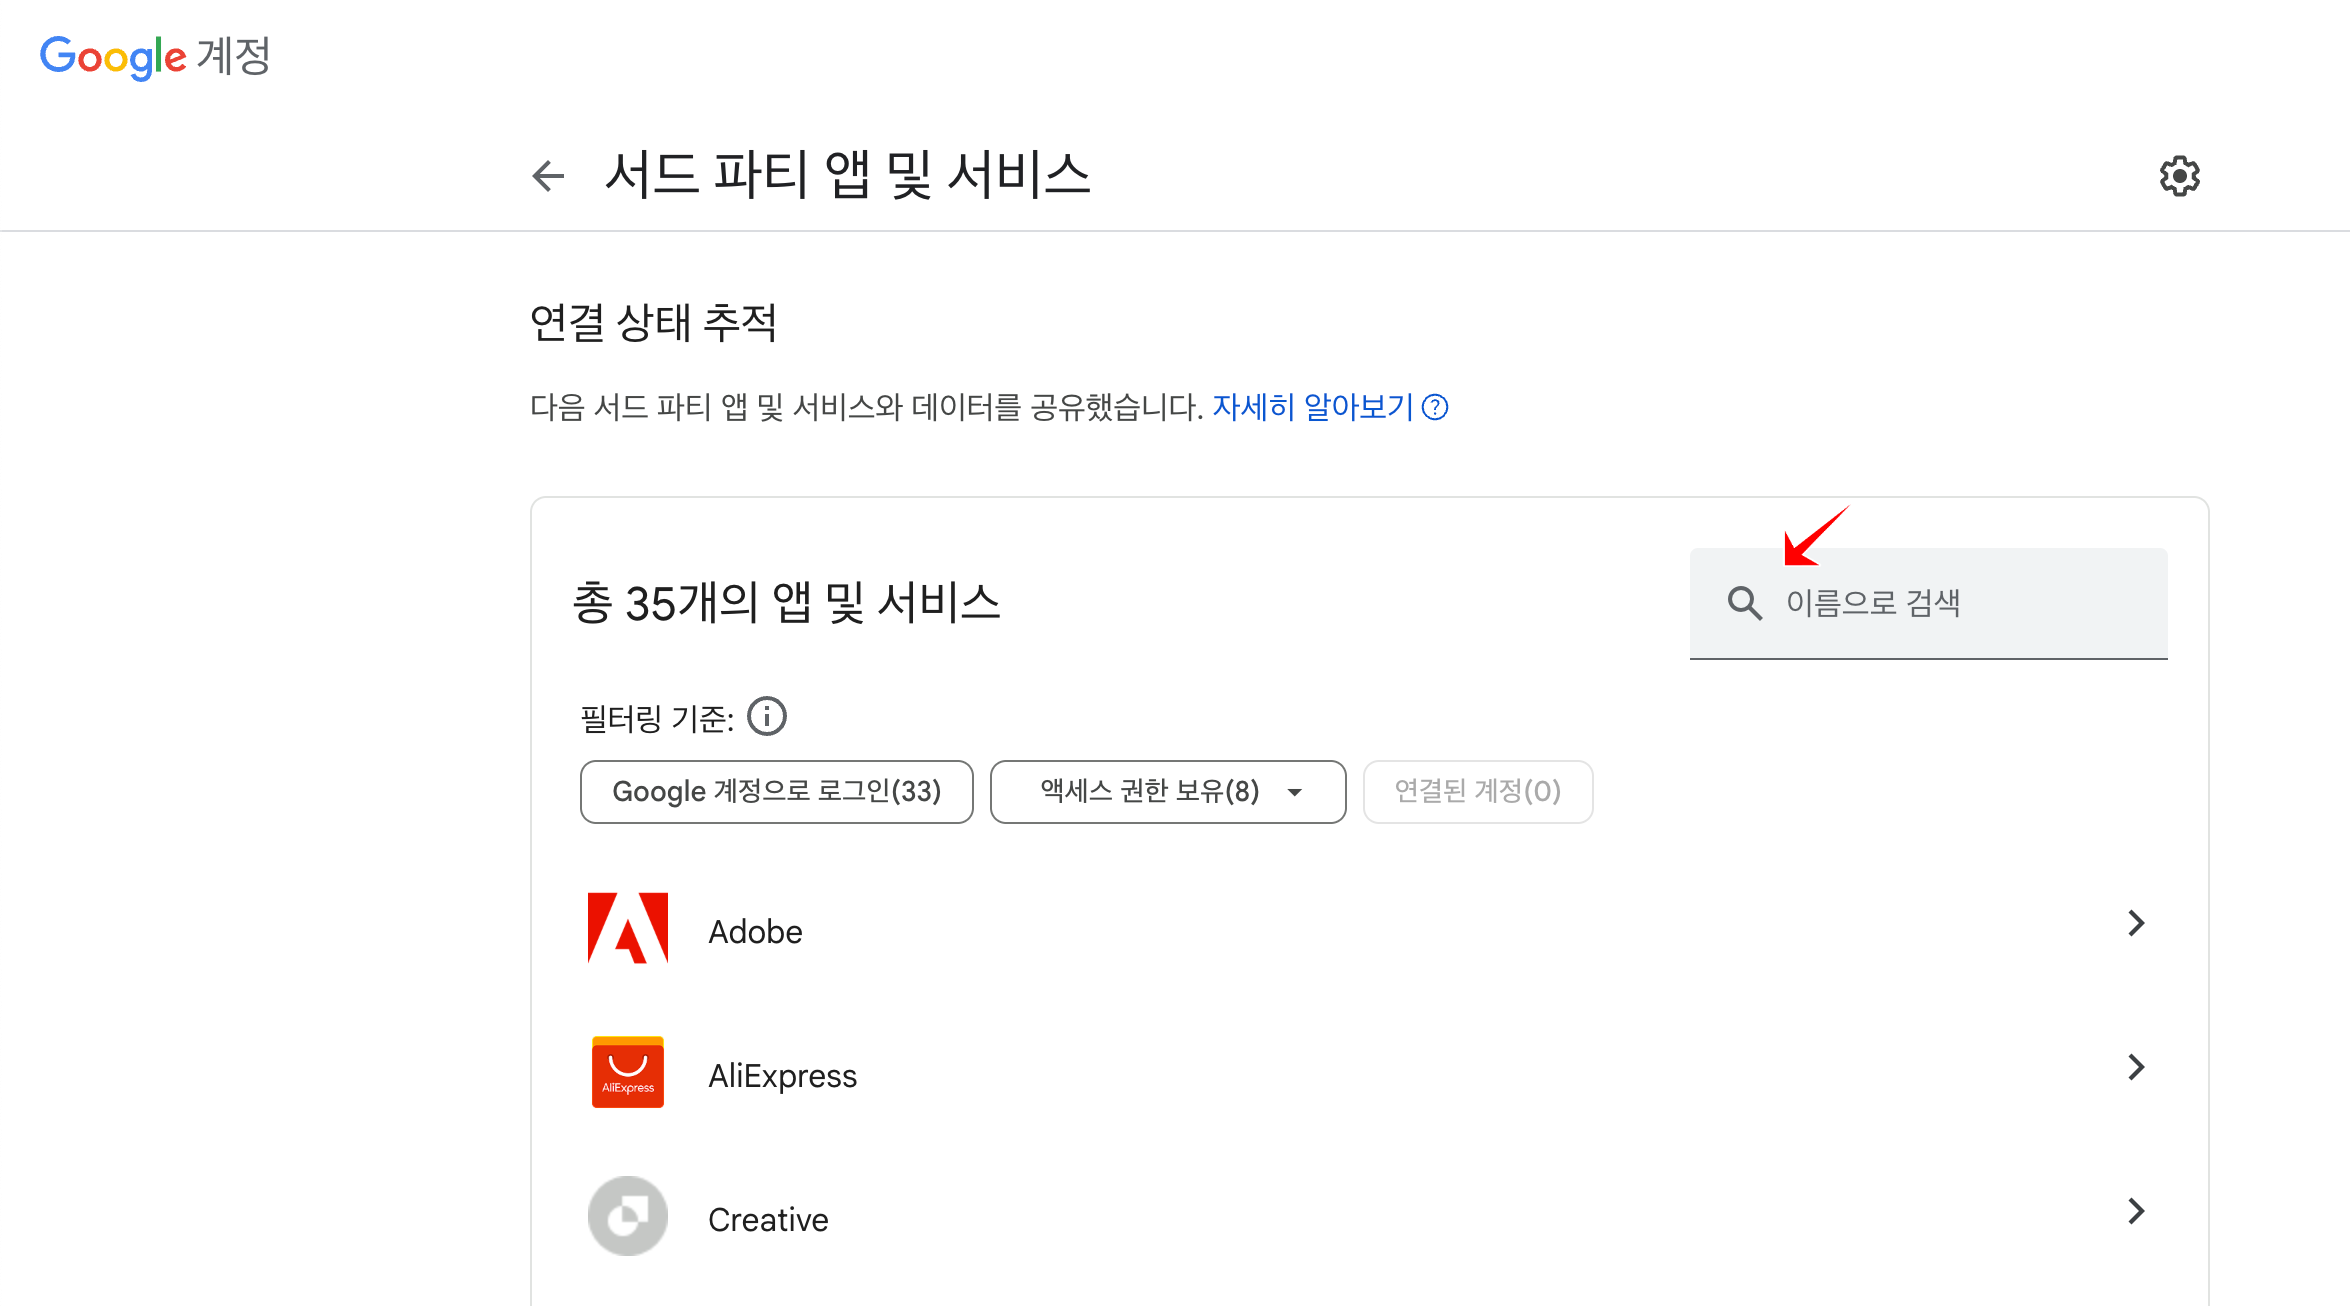The image size is (2350, 1306).
Task: Select the Creative entry by name
Action: [x=768, y=1220]
